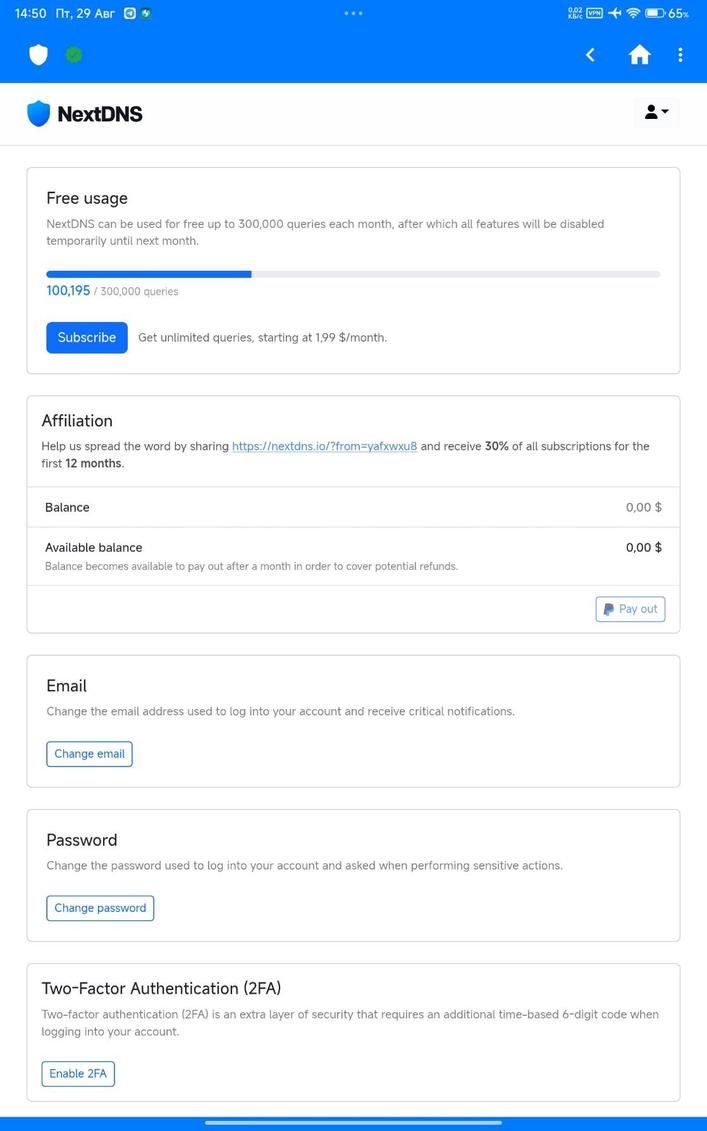Tap the gesture navigation bar at the bottom
The height and width of the screenshot is (1131, 707).
click(353, 1122)
